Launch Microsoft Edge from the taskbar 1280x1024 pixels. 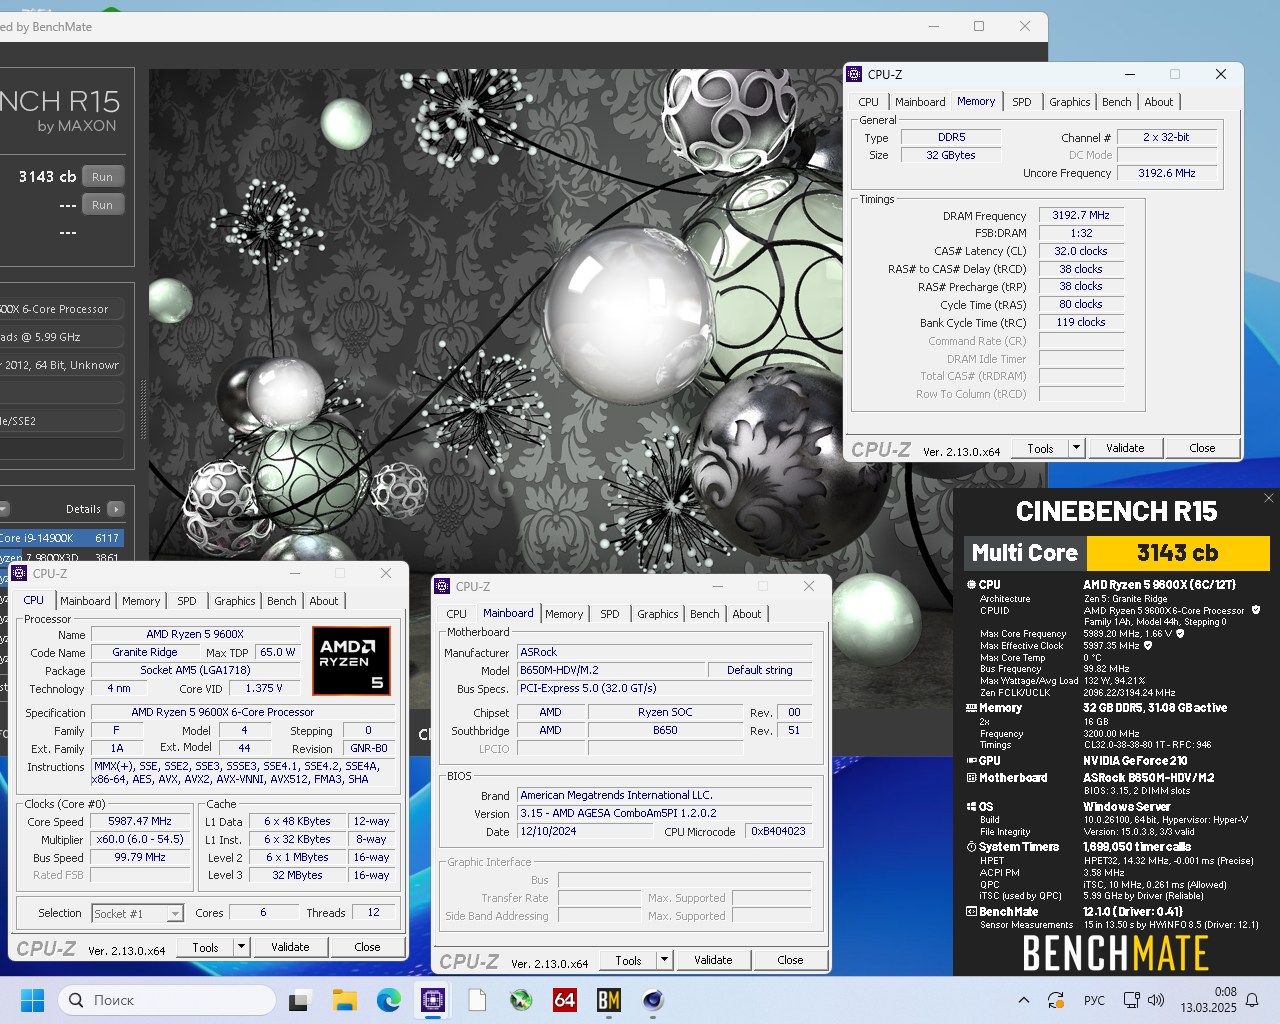(x=388, y=1000)
